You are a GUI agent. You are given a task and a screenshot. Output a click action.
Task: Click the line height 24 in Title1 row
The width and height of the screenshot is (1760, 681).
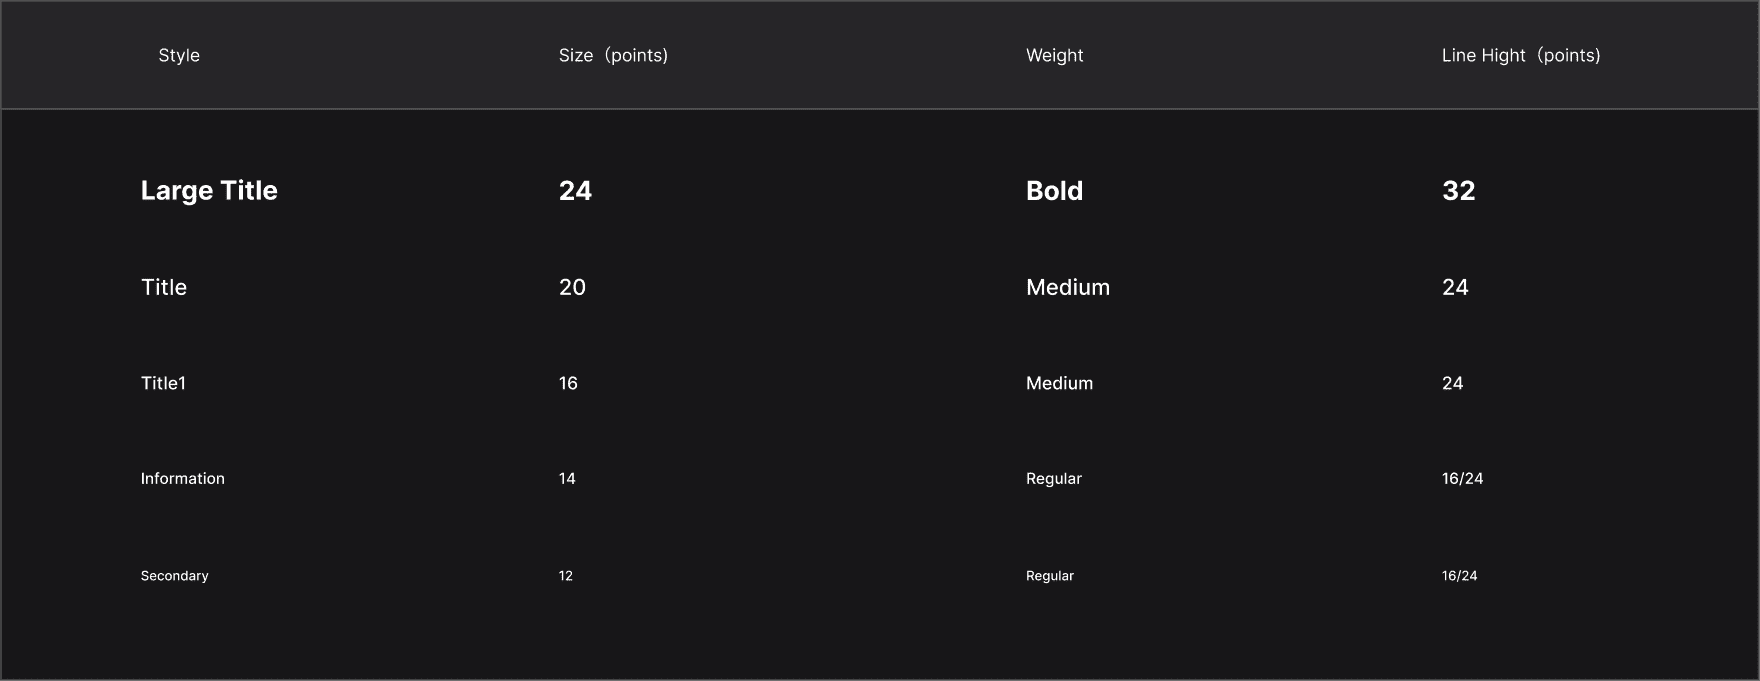(1452, 383)
